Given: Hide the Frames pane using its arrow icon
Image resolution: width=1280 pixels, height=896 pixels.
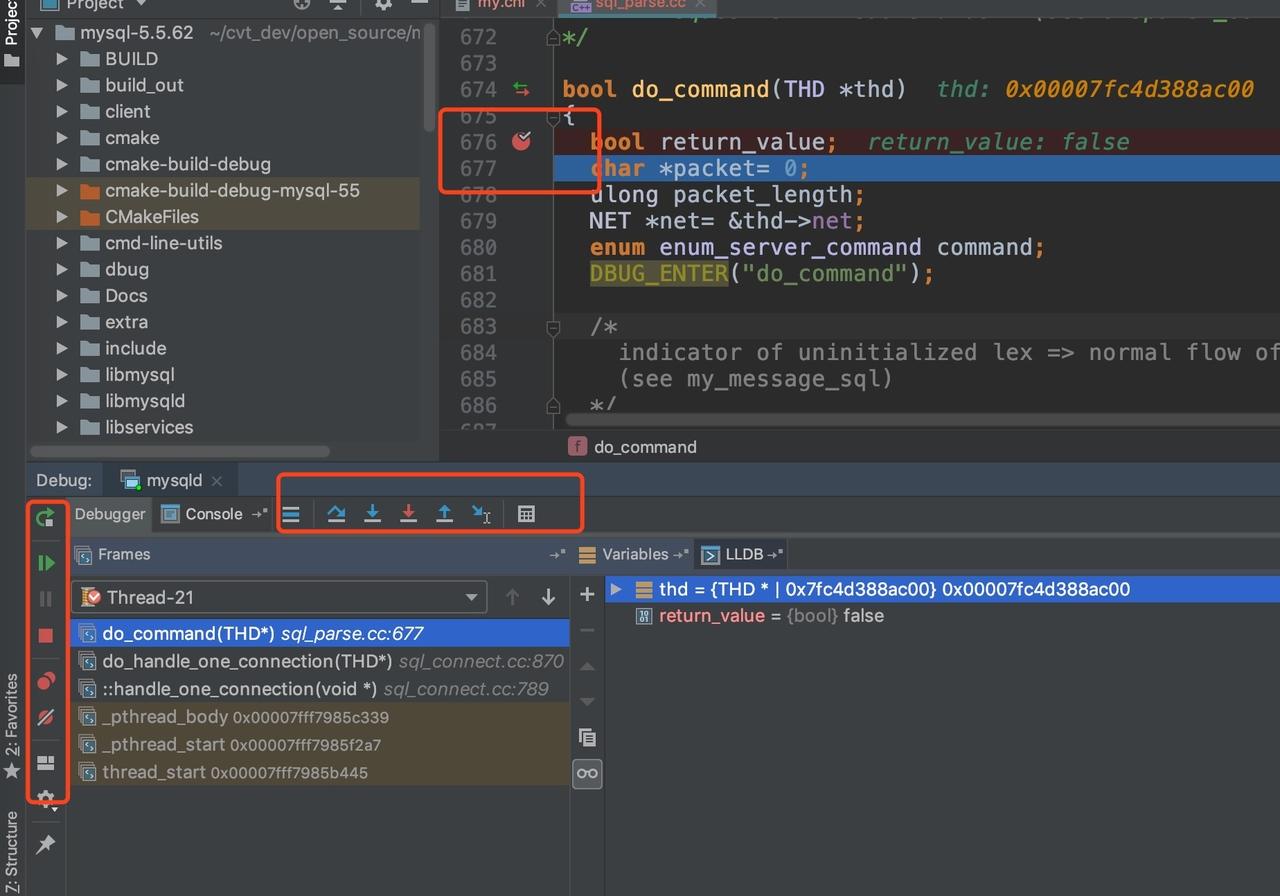Looking at the screenshot, I should [x=557, y=554].
